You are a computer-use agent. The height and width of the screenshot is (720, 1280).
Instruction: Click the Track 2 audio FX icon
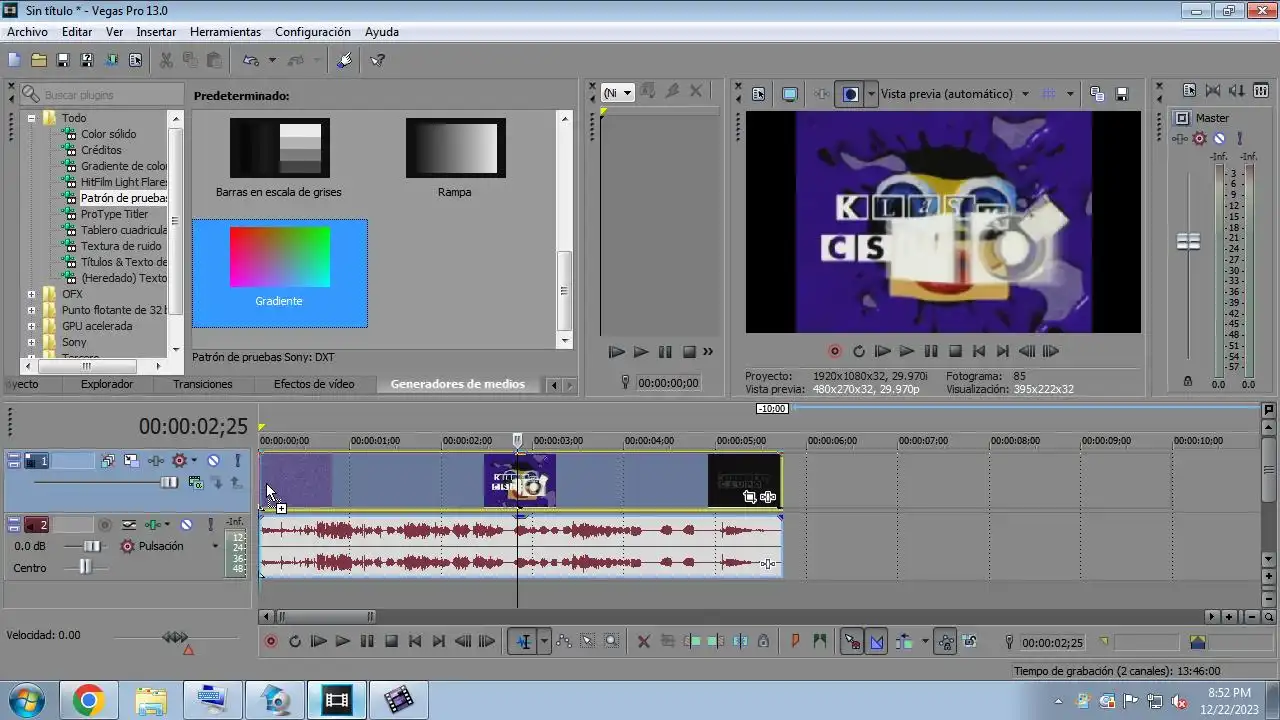(152, 525)
